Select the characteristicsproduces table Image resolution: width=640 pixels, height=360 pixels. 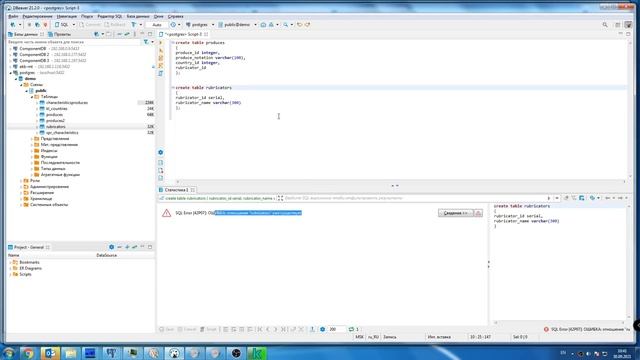[x=67, y=103]
